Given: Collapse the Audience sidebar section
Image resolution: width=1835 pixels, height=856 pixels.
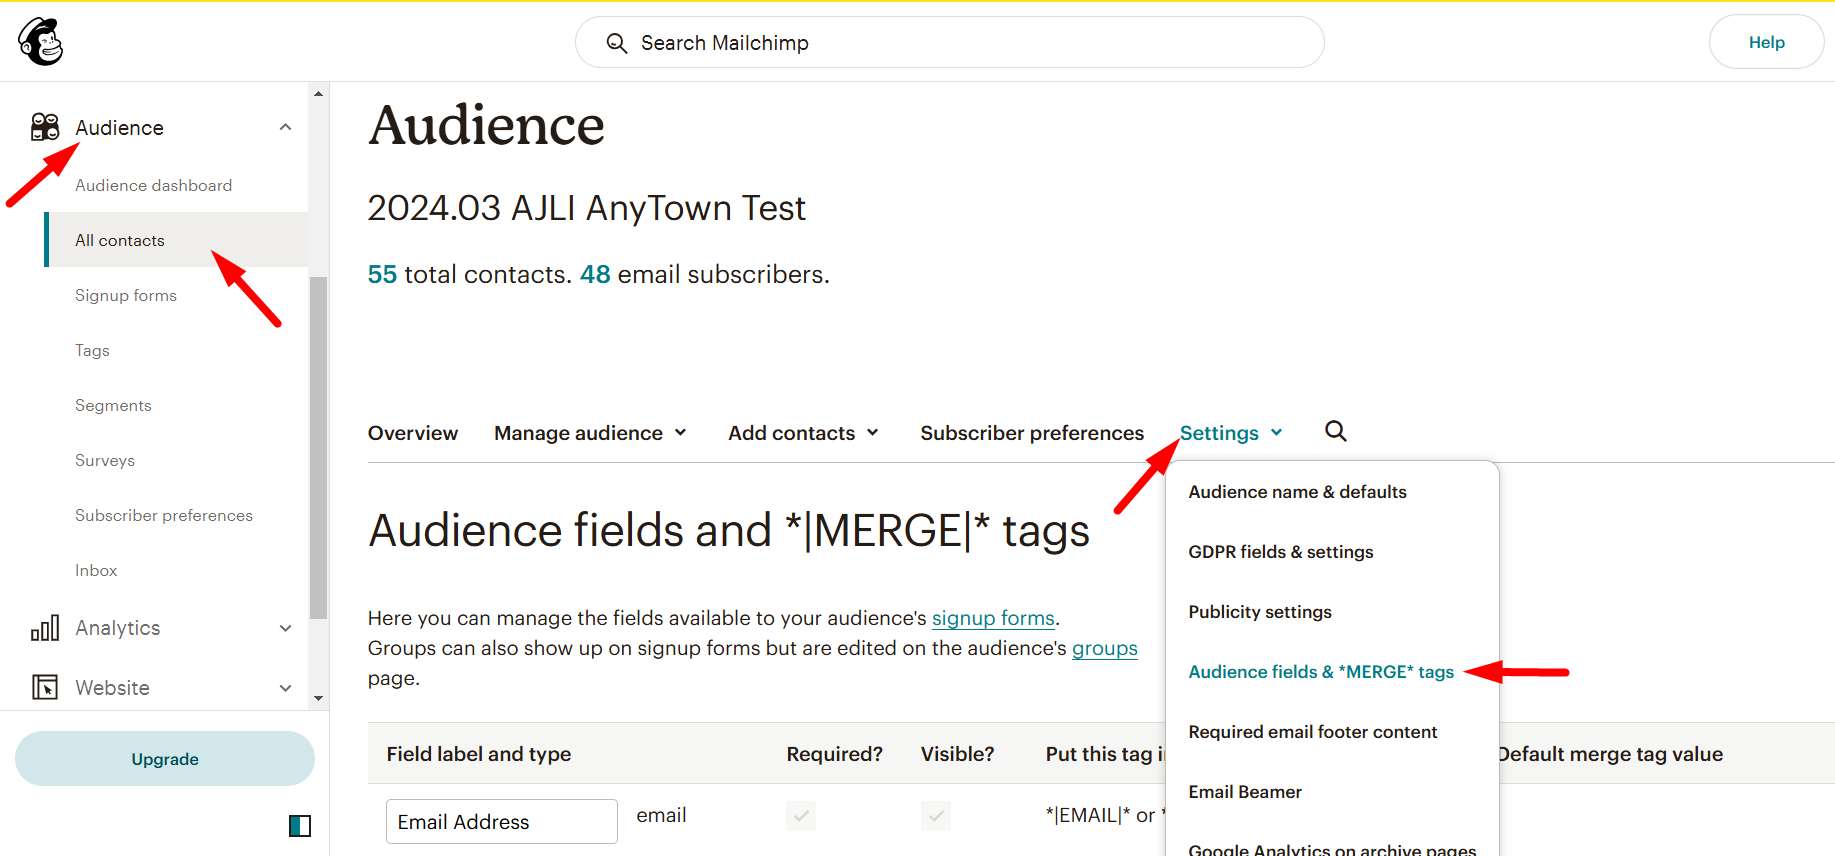Looking at the screenshot, I should point(285,127).
